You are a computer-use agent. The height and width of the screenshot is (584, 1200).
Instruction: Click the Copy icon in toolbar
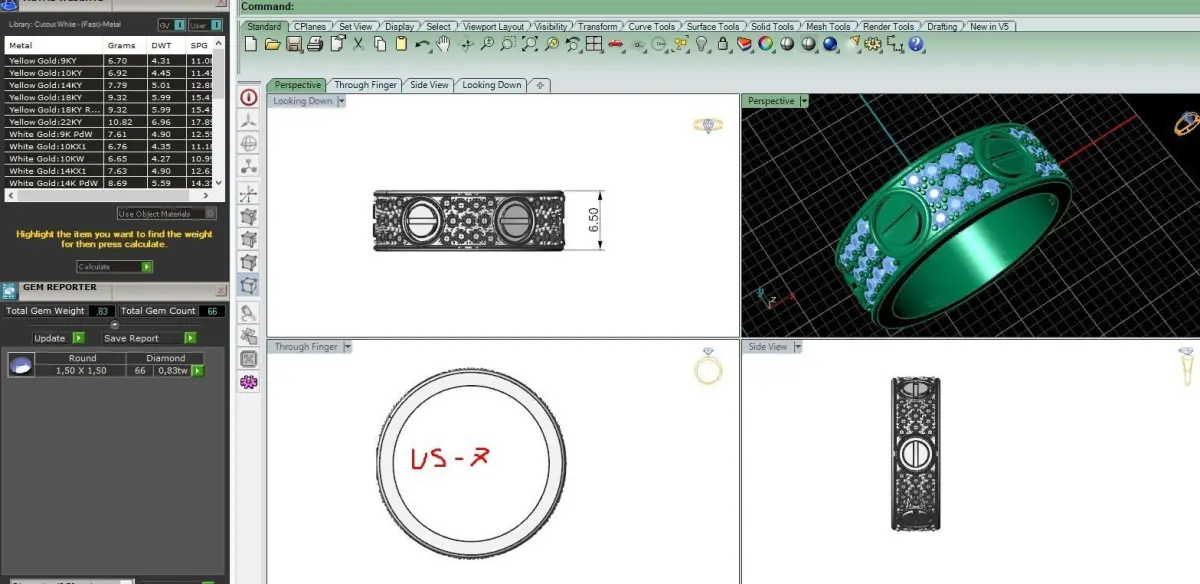[380, 43]
